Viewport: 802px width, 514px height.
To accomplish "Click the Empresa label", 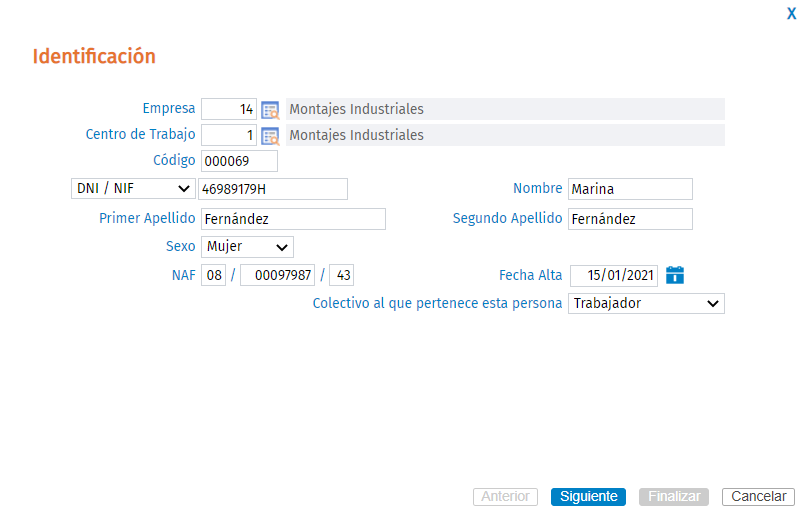I will click(x=169, y=108).
